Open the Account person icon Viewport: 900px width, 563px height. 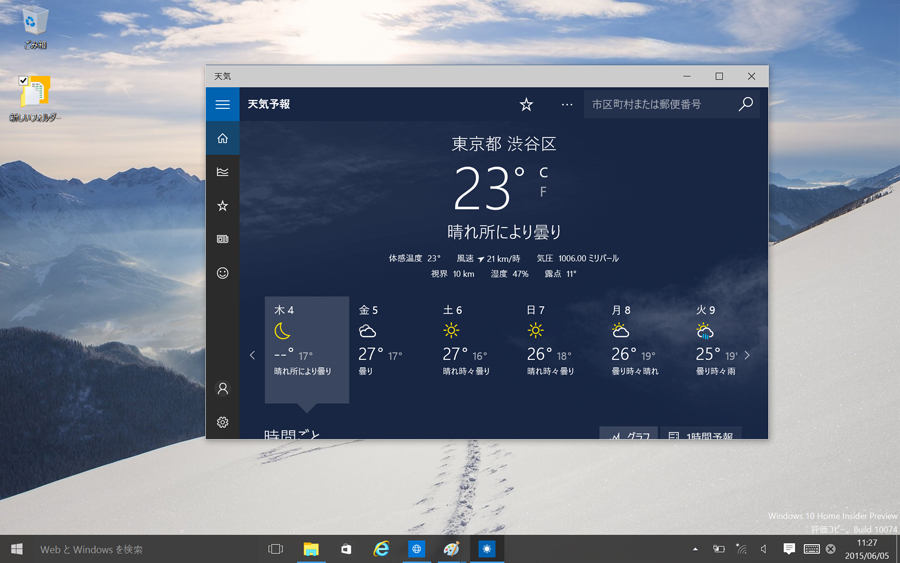(223, 389)
